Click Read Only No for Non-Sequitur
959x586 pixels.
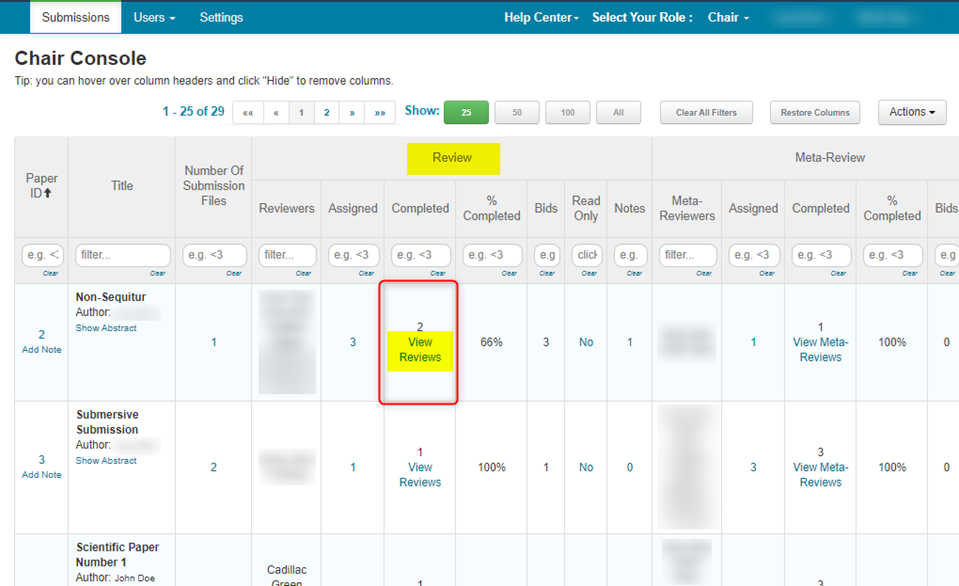click(x=586, y=342)
